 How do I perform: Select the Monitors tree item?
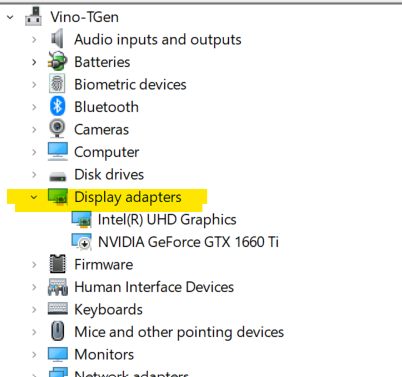(104, 354)
